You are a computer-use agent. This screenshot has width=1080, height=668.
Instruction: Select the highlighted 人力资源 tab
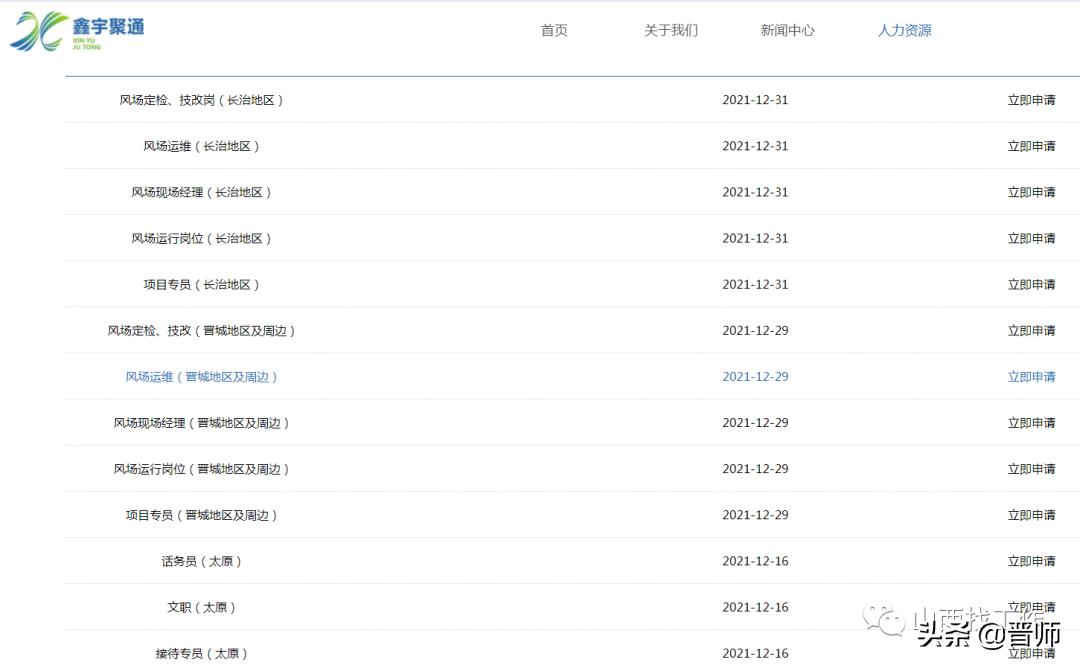point(904,30)
